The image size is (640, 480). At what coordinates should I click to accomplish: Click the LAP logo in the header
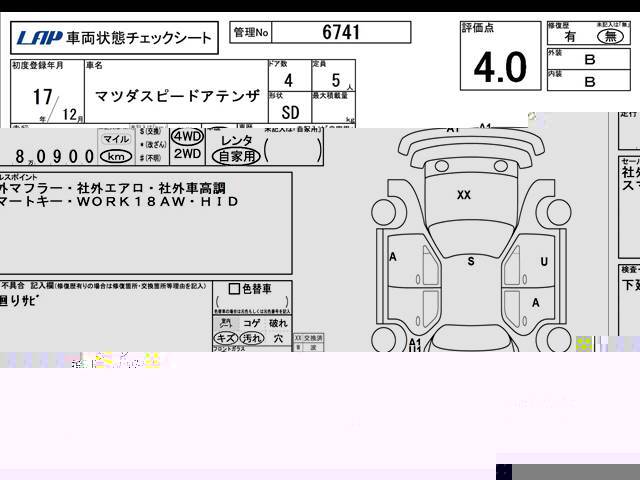tap(38, 39)
